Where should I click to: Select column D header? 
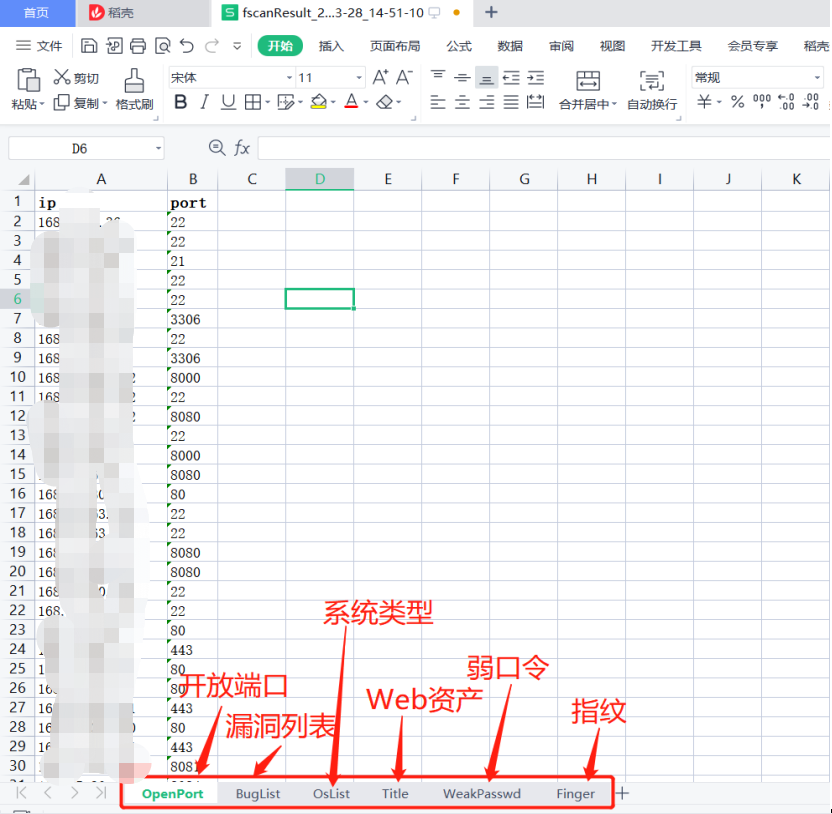pyautogui.click(x=319, y=179)
